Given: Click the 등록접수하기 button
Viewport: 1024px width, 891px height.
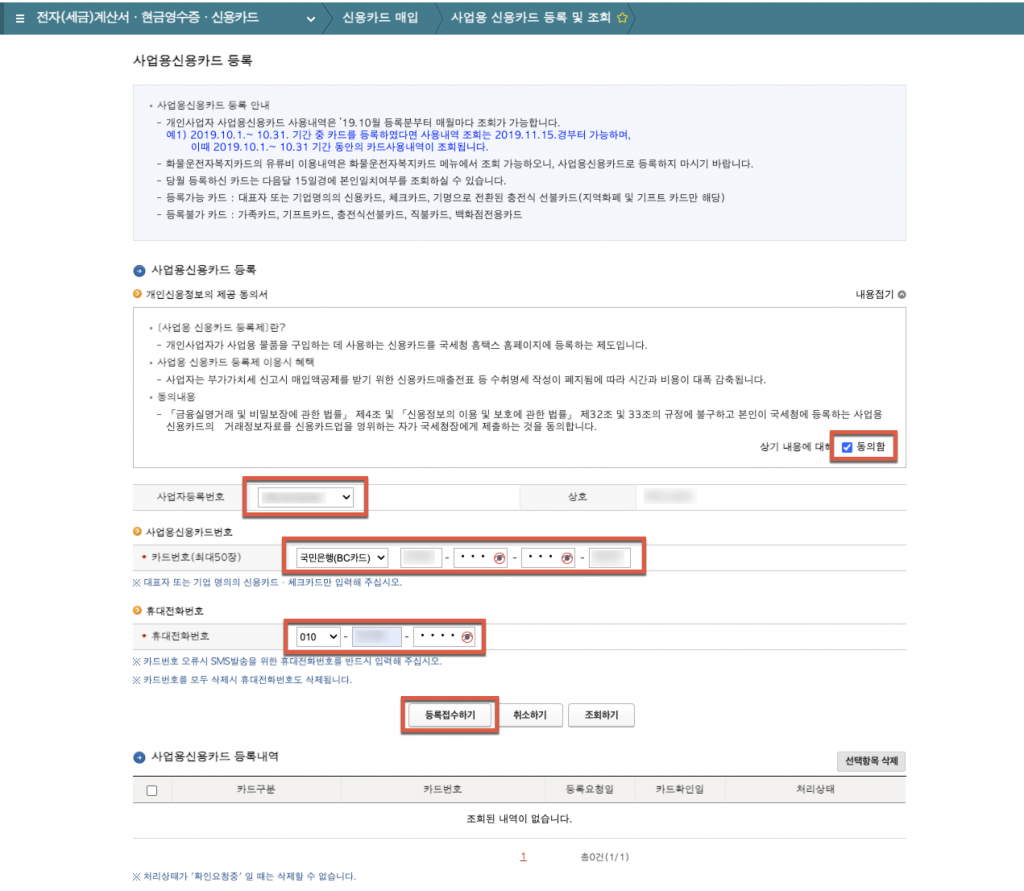Looking at the screenshot, I should tap(450, 715).
